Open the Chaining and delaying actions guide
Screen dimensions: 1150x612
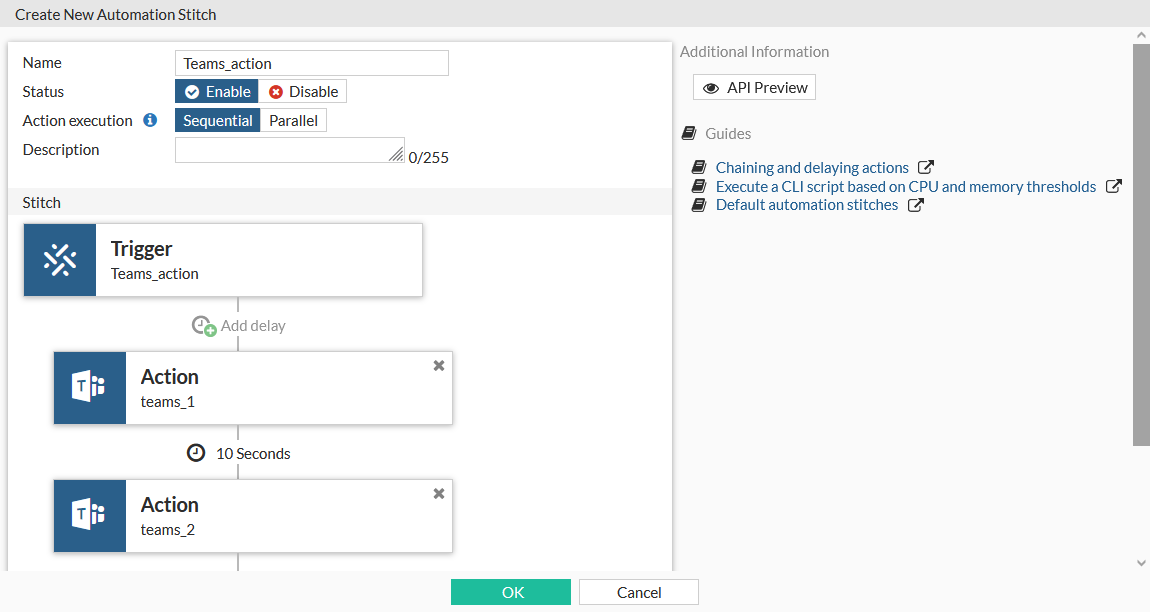812,168
